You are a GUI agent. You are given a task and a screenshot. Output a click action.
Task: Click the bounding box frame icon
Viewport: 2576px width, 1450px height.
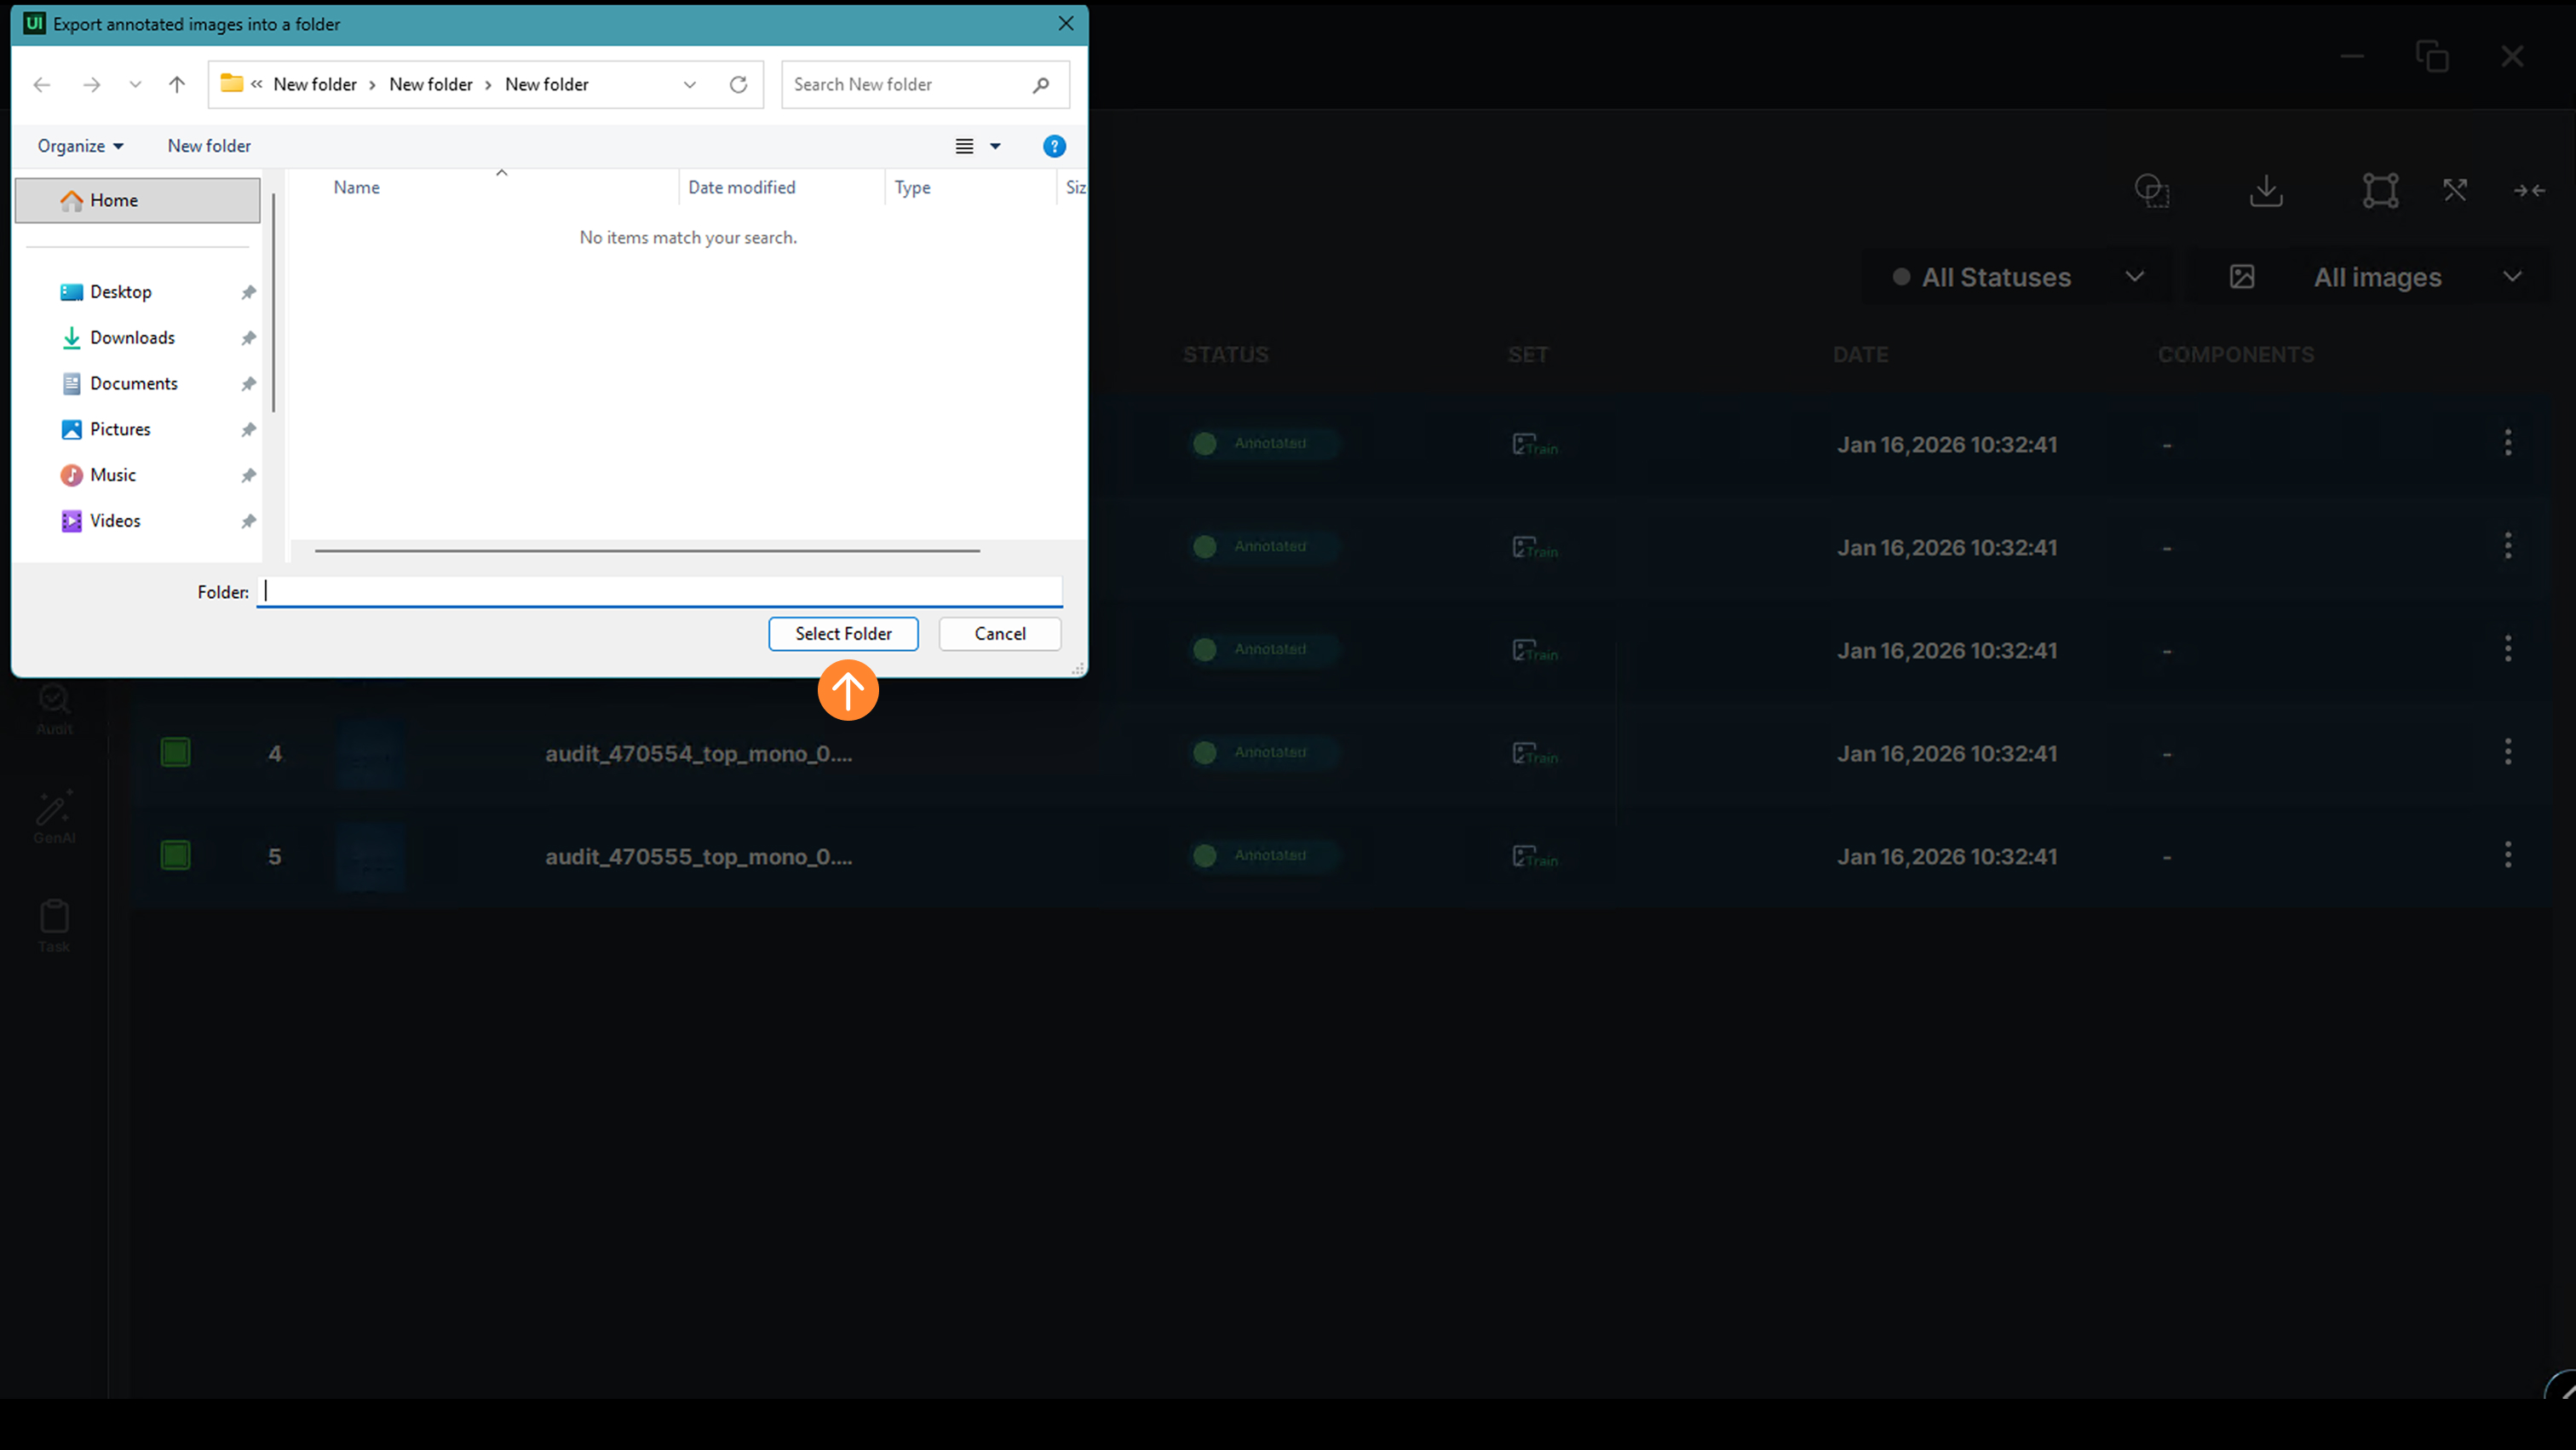click(2380, 190)
